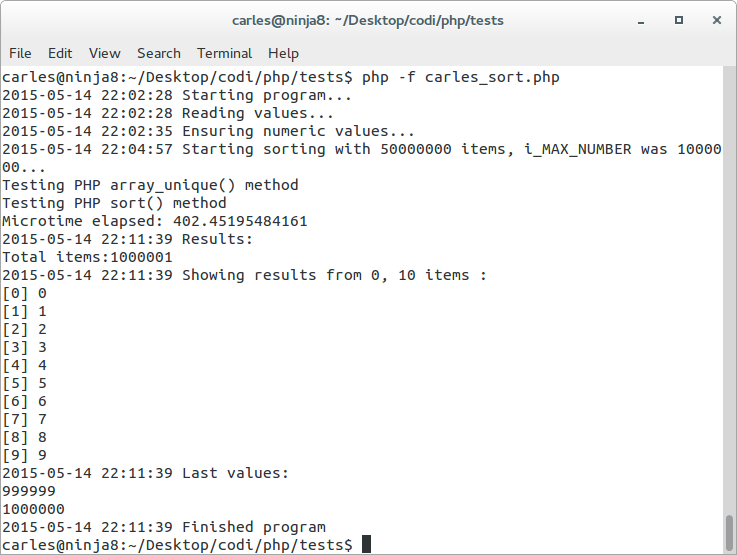Click the '1000000' last value line
The image size is (737, 555).
(33, 509)
